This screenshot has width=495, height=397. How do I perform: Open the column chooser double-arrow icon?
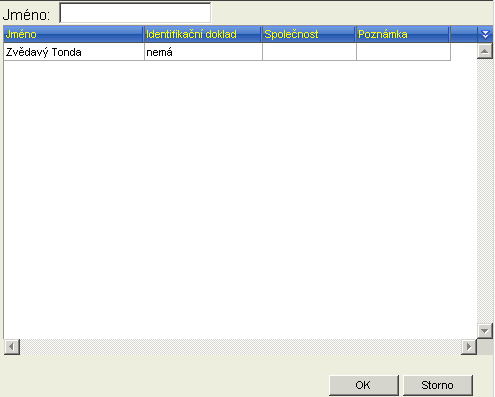[485, 34]
